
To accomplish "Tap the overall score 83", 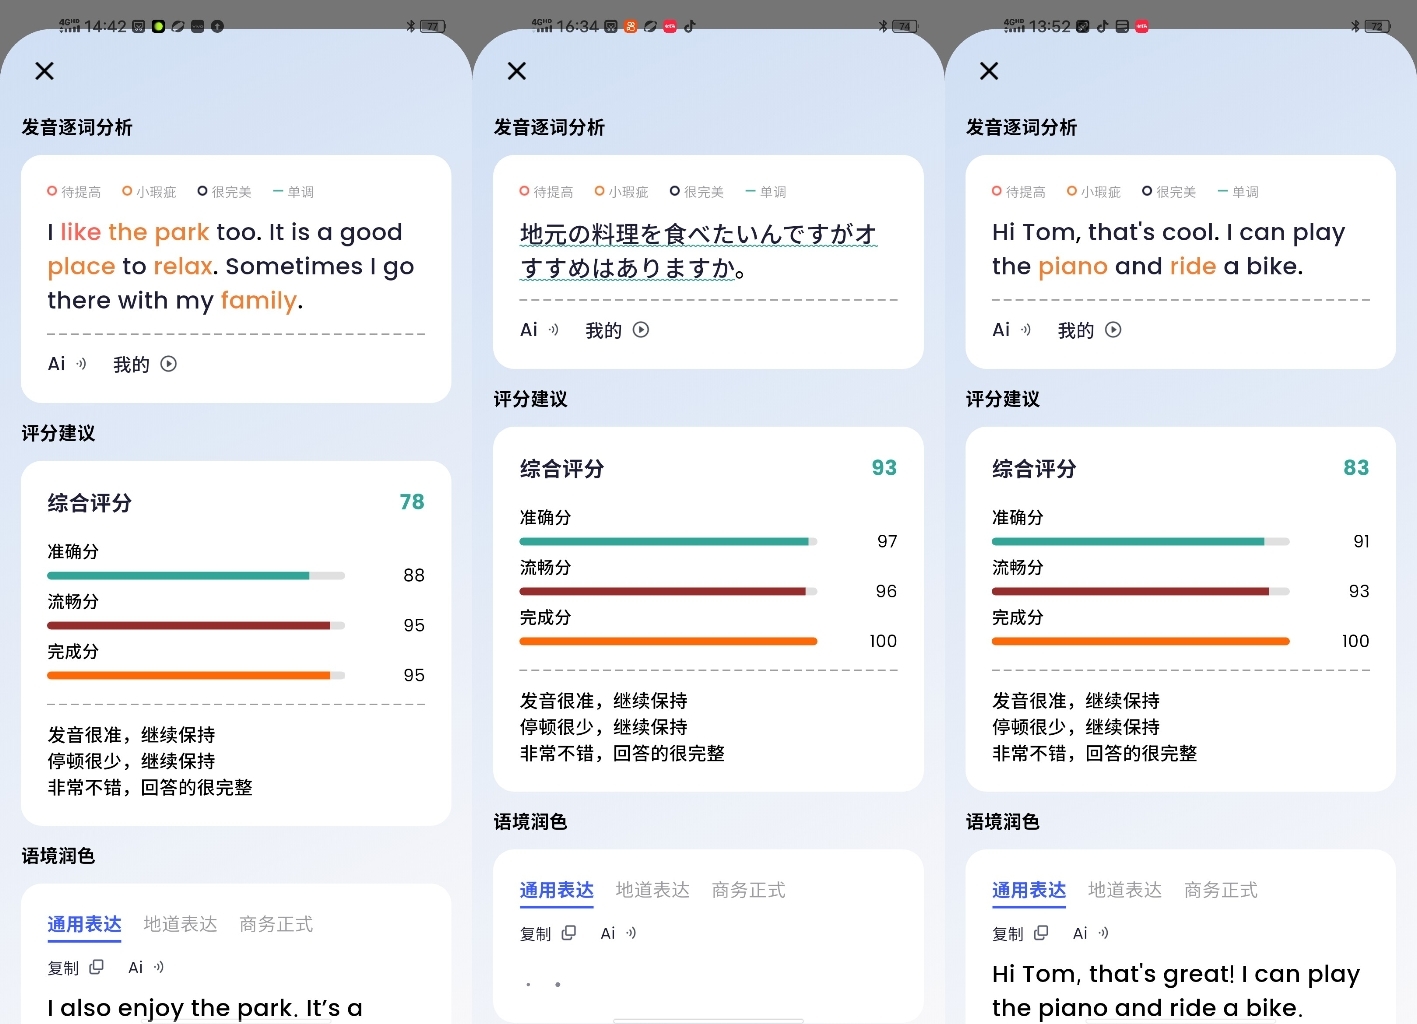I will (1356, 468).
